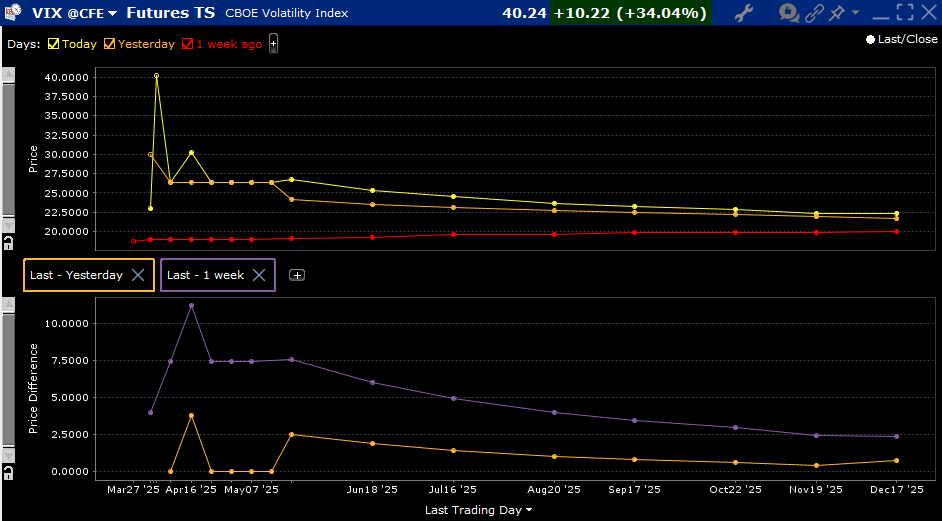Click the Sep17 '25 axis label

634,490
